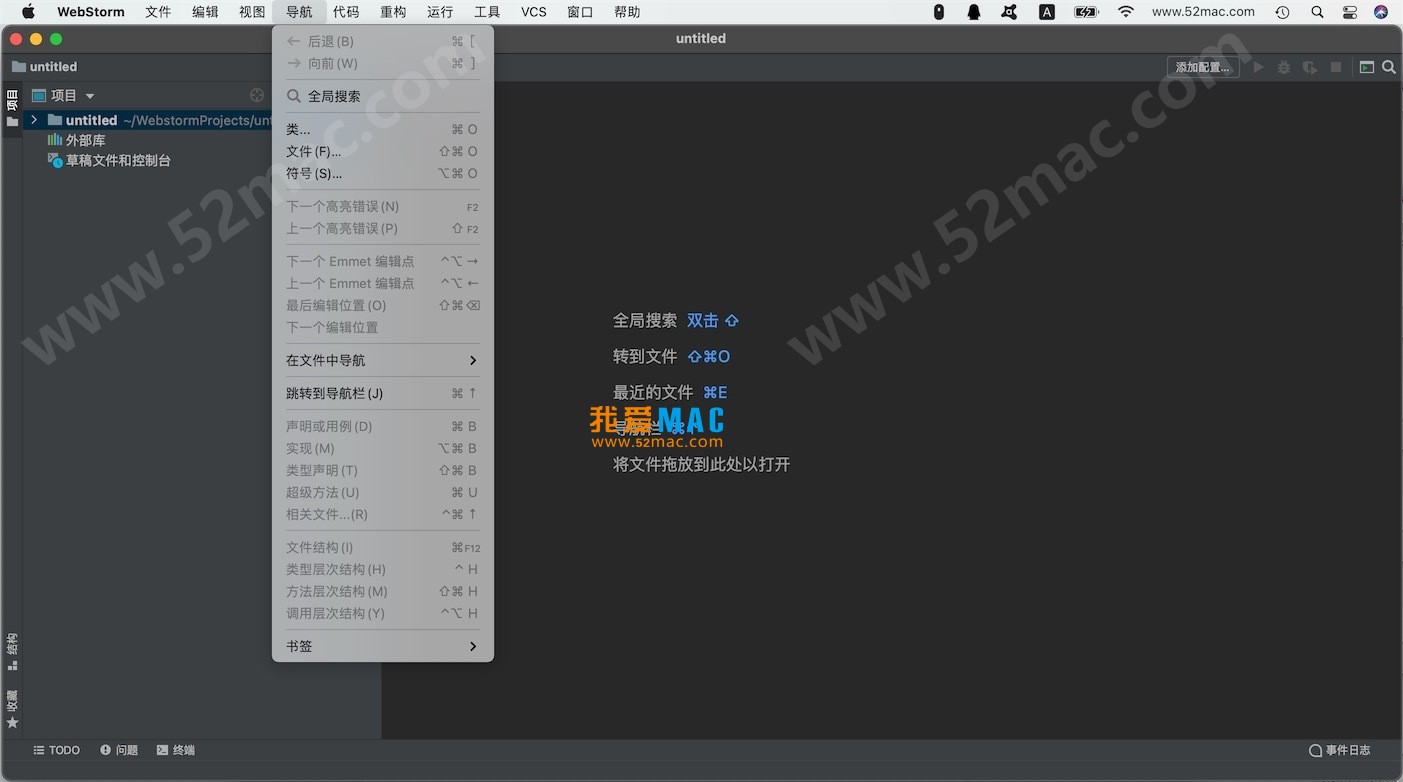Open the 运行 menu in menu bar

(440, 12)
